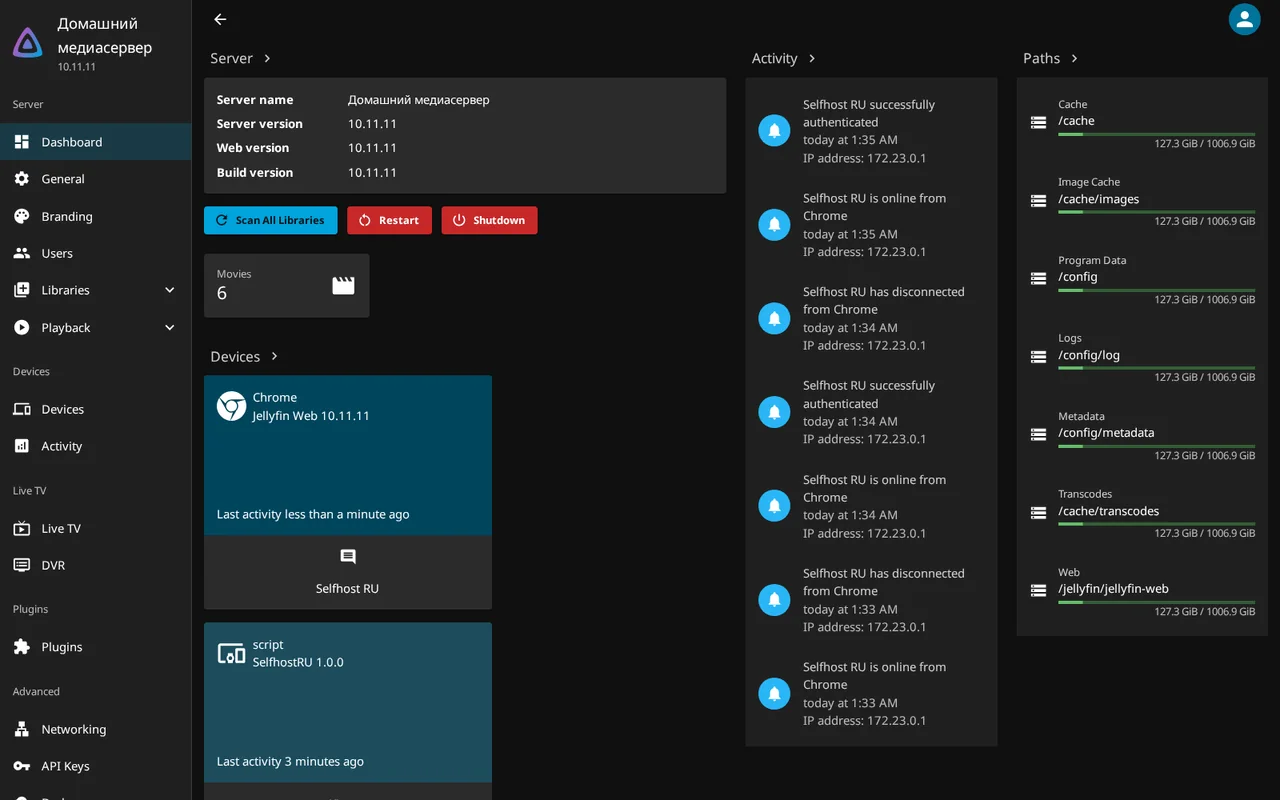Click the storage icon beside /cache path
This screenshot has width=1280, height=800.
click(1038, 122)
